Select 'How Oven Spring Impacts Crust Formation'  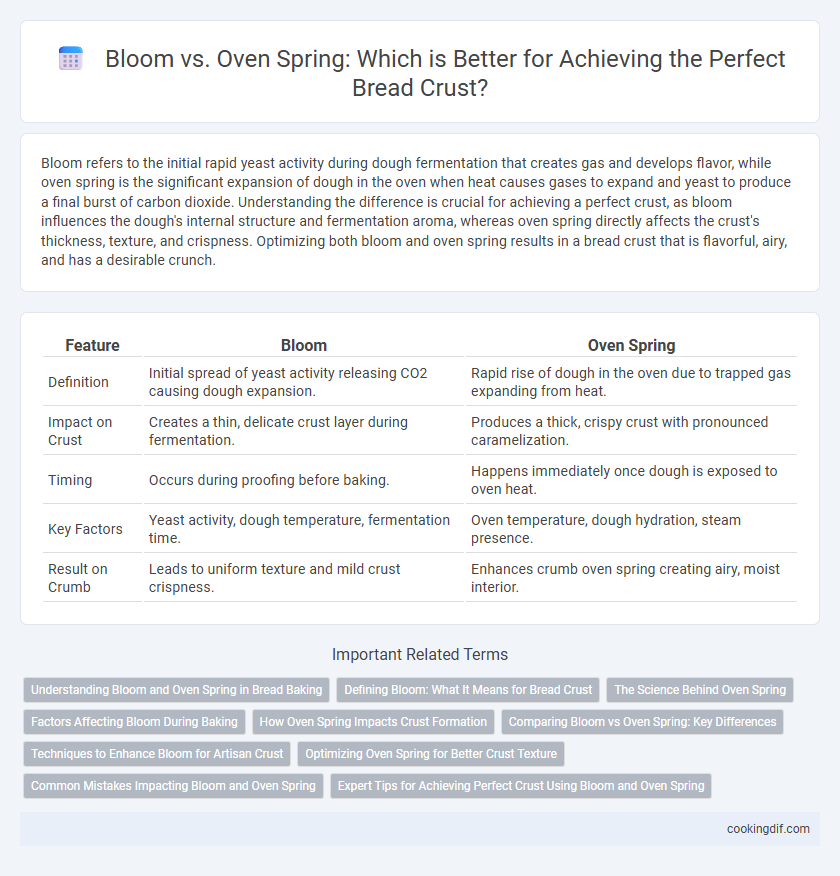(x=373, y=722)
